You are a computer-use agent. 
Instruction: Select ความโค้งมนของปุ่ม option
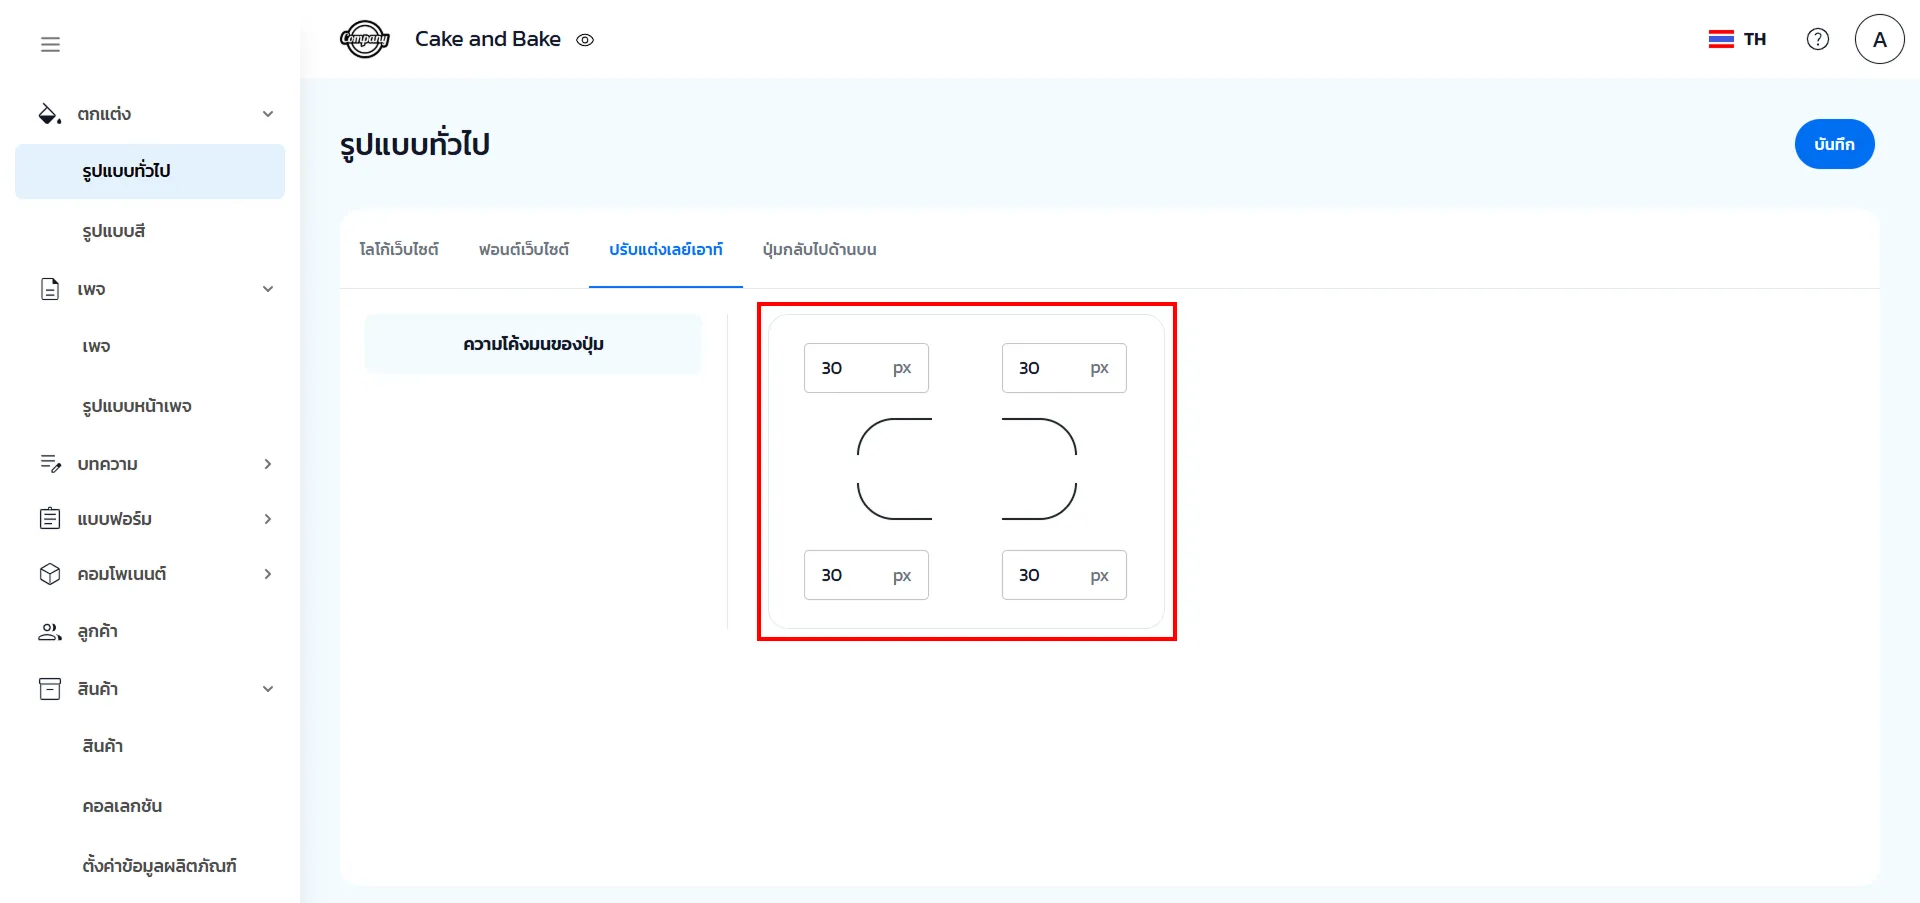coord(533,344)
